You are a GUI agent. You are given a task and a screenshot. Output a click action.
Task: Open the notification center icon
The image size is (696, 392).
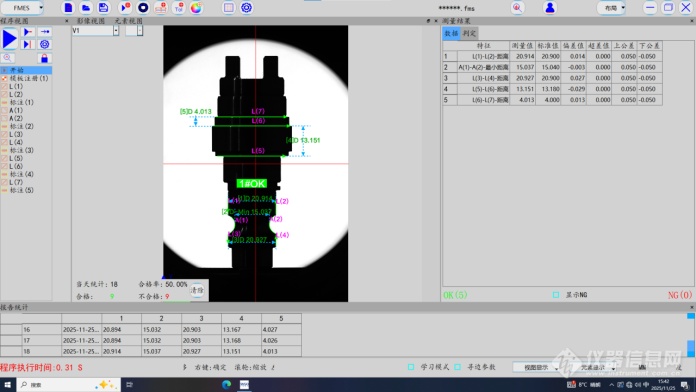[x=685, y=385]
